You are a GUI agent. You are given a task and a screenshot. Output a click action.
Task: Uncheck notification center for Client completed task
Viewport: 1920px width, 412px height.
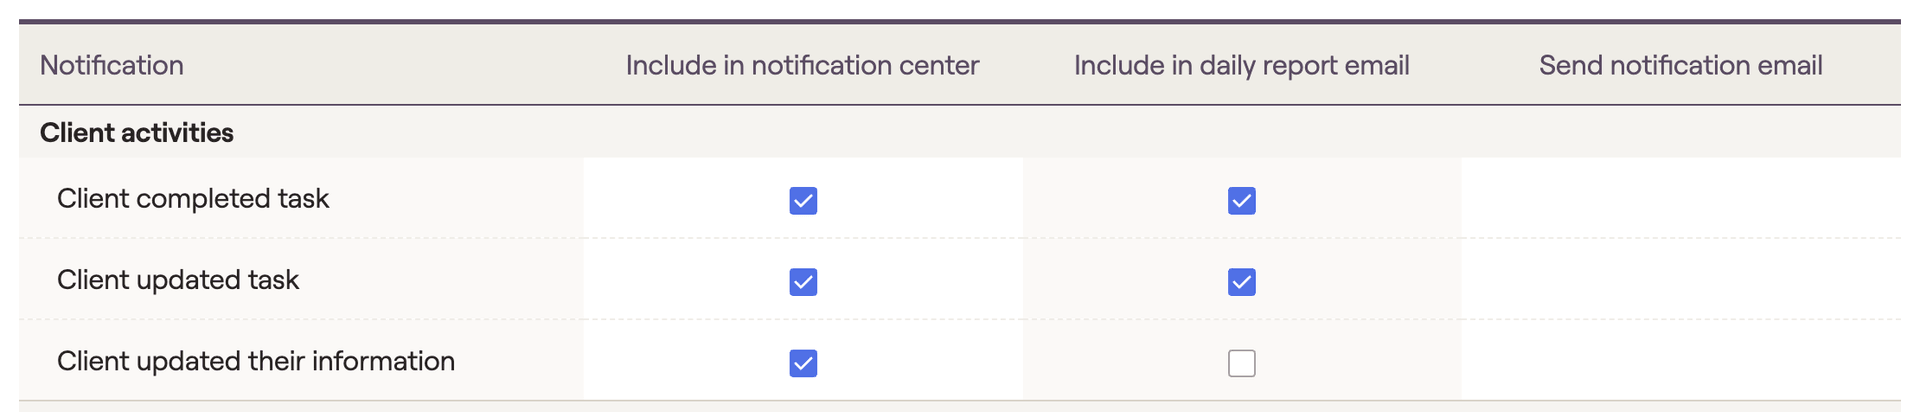tap(803, 200)
